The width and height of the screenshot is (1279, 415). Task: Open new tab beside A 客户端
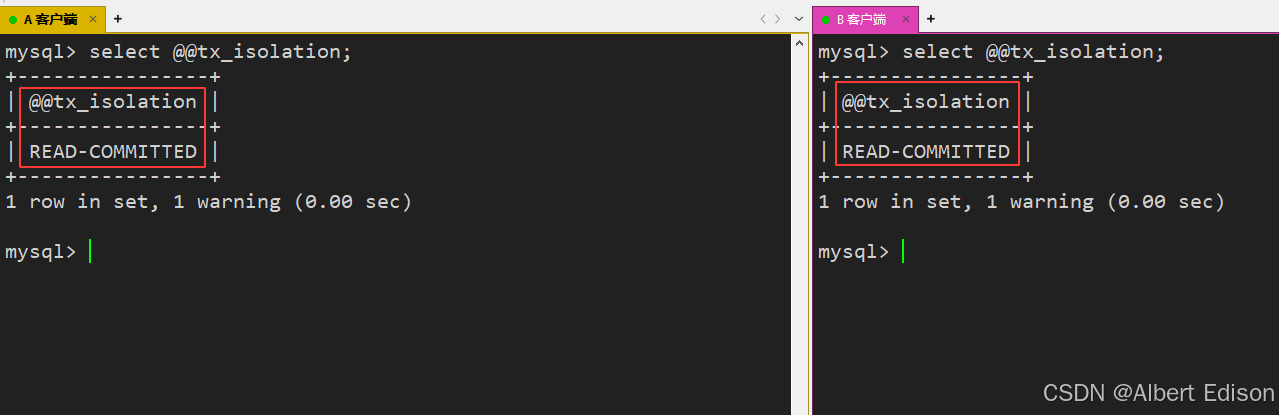118,19
